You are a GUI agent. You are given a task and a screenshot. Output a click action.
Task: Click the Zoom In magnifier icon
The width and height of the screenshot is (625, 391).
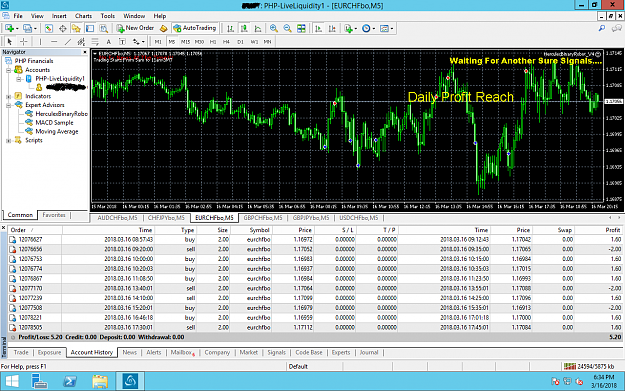pos(273,28)
